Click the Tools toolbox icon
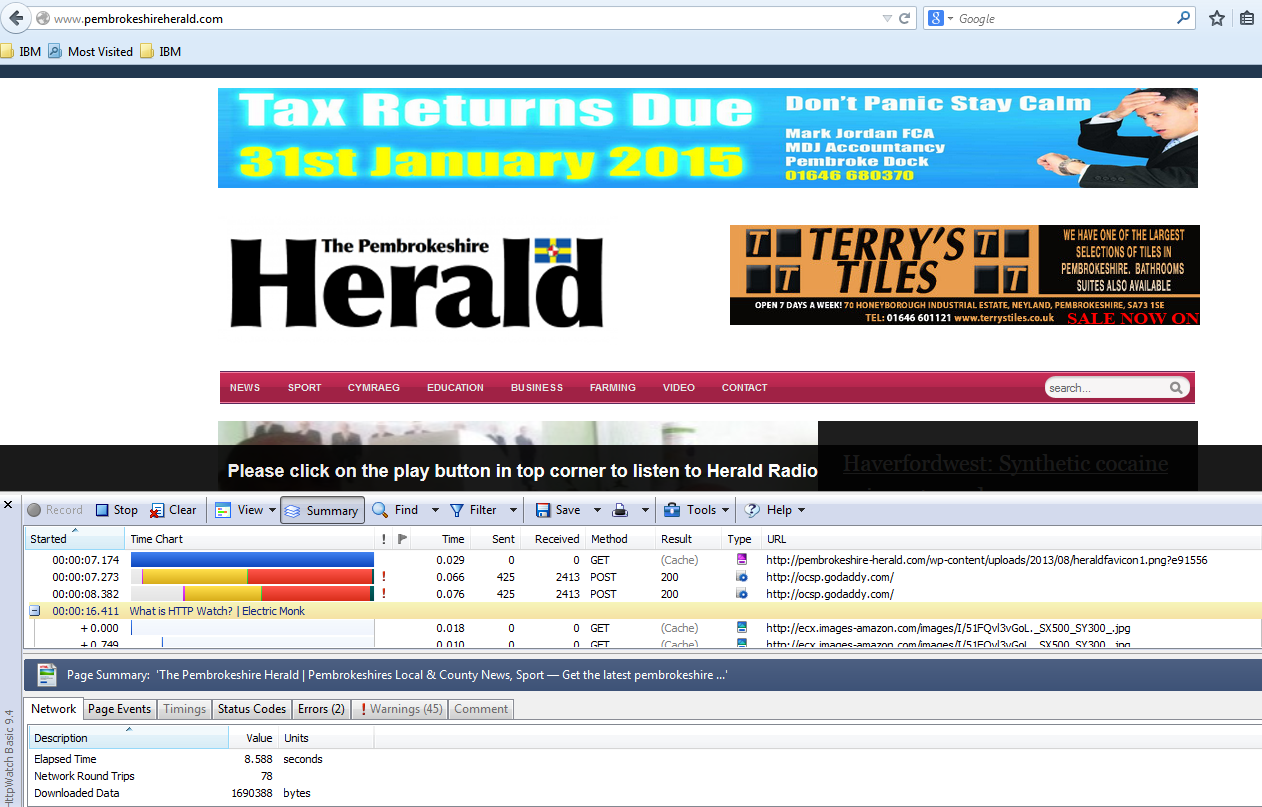 672,510
